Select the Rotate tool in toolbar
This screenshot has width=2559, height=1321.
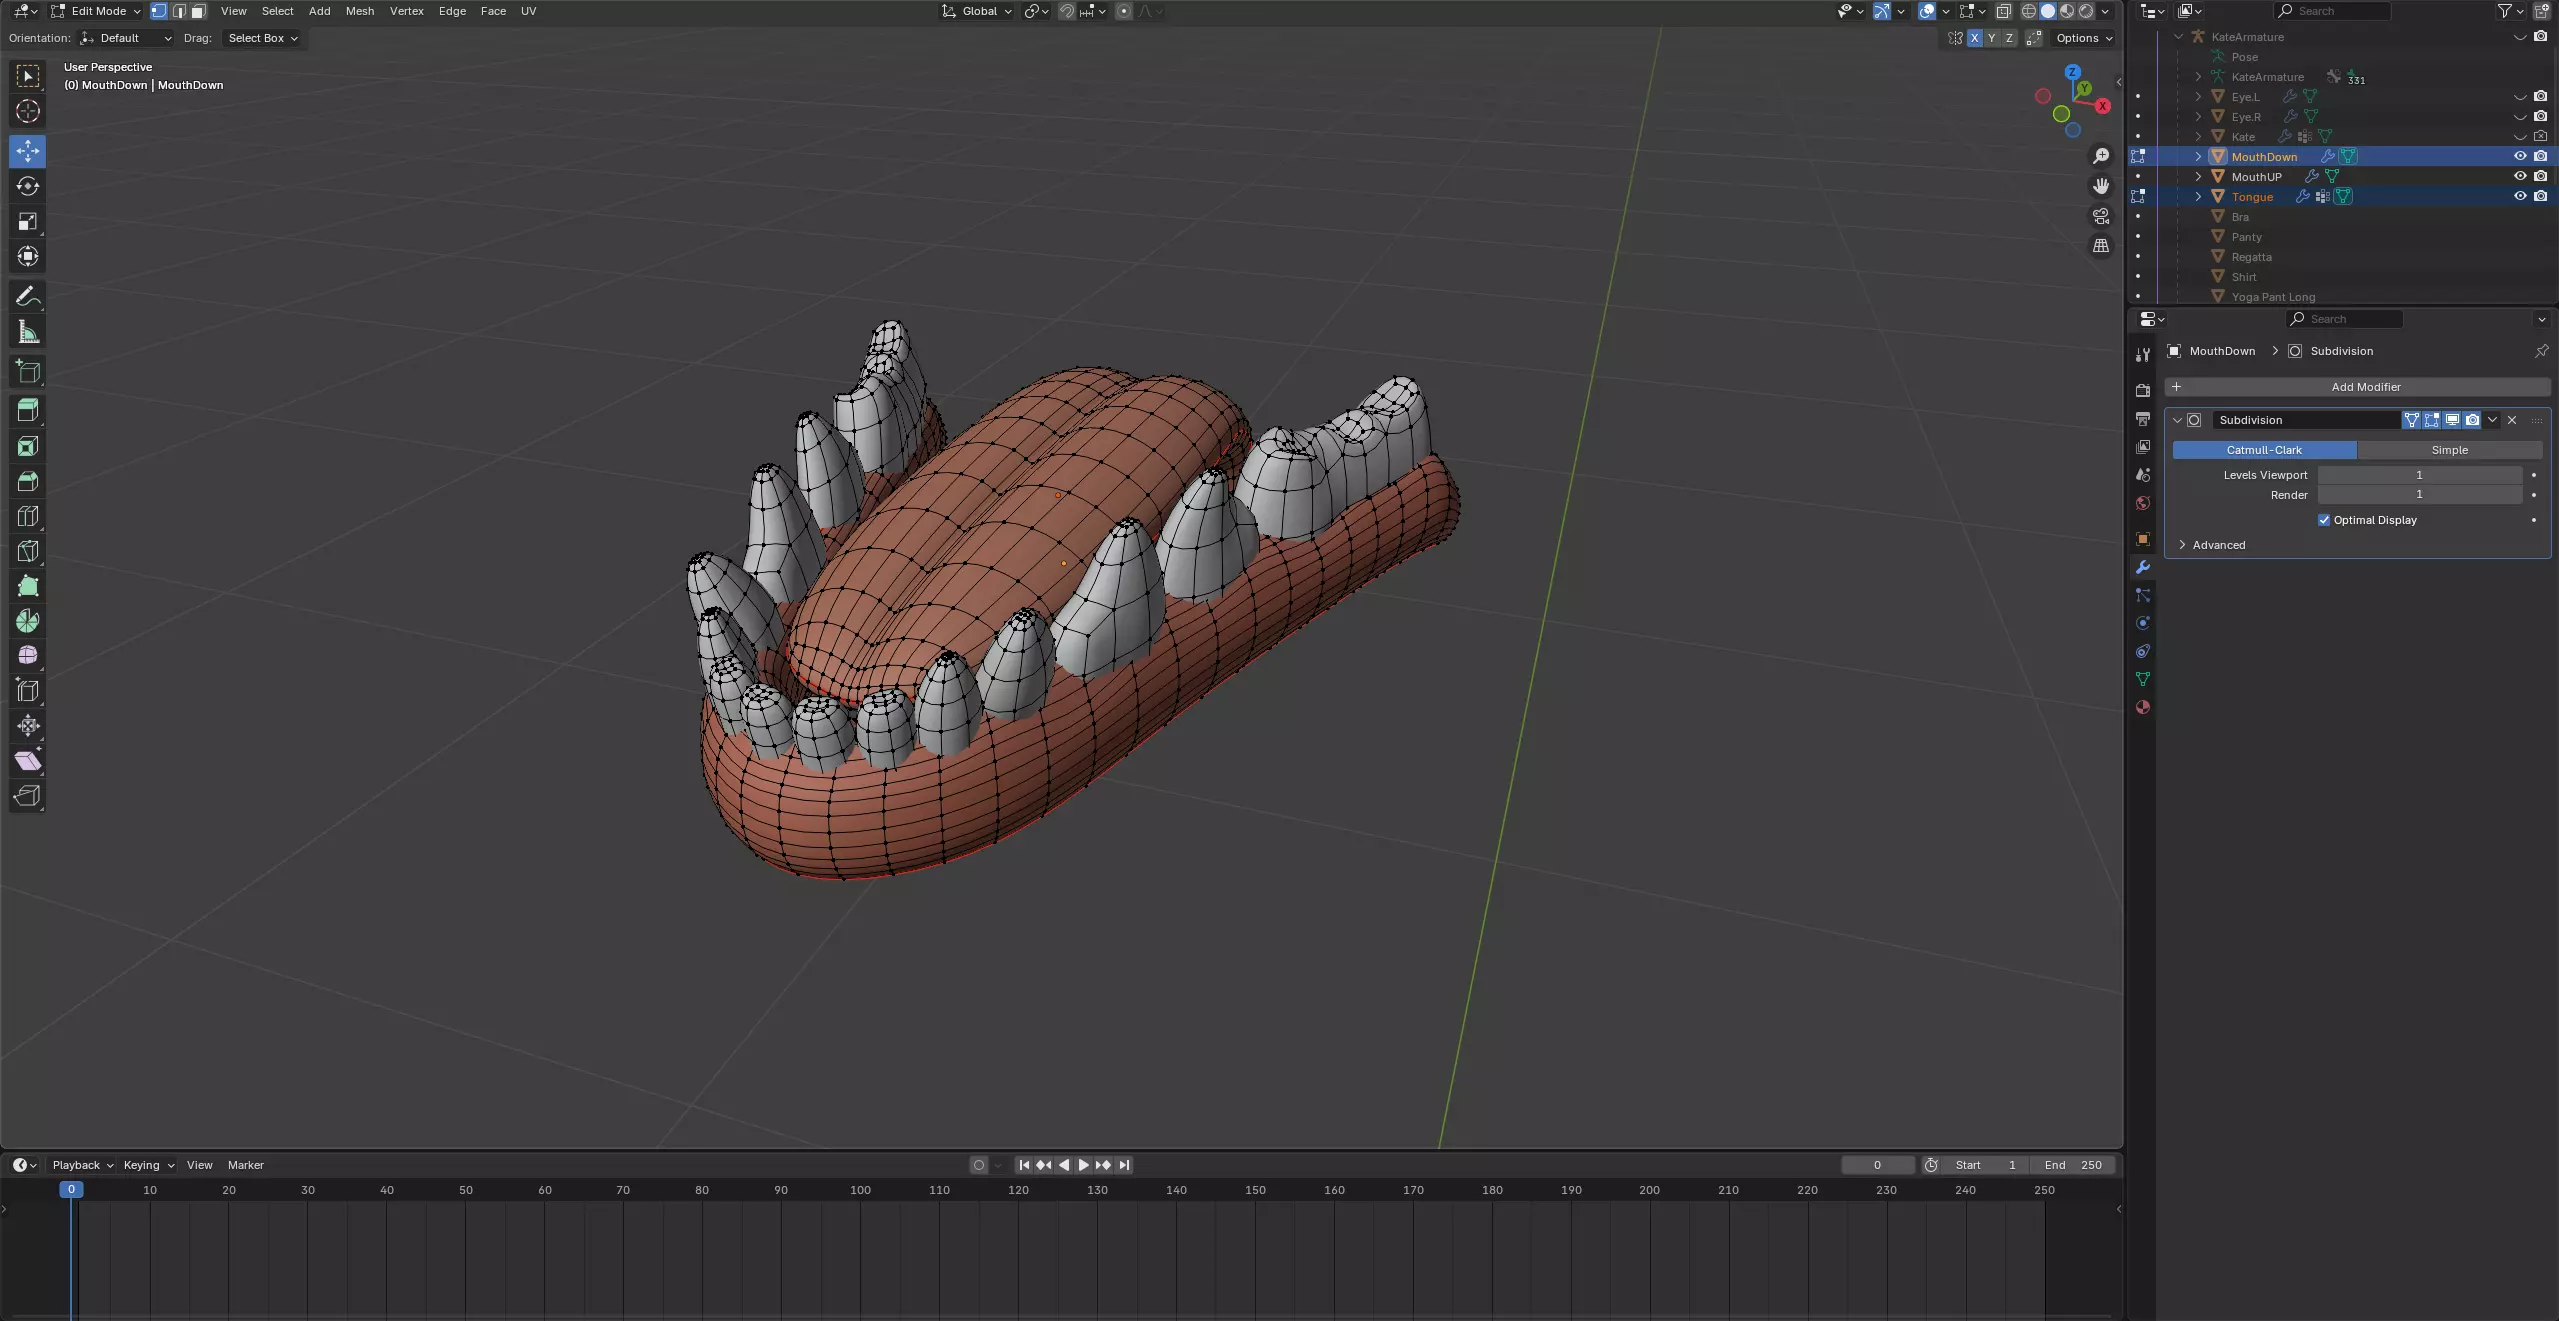point(28,186)
